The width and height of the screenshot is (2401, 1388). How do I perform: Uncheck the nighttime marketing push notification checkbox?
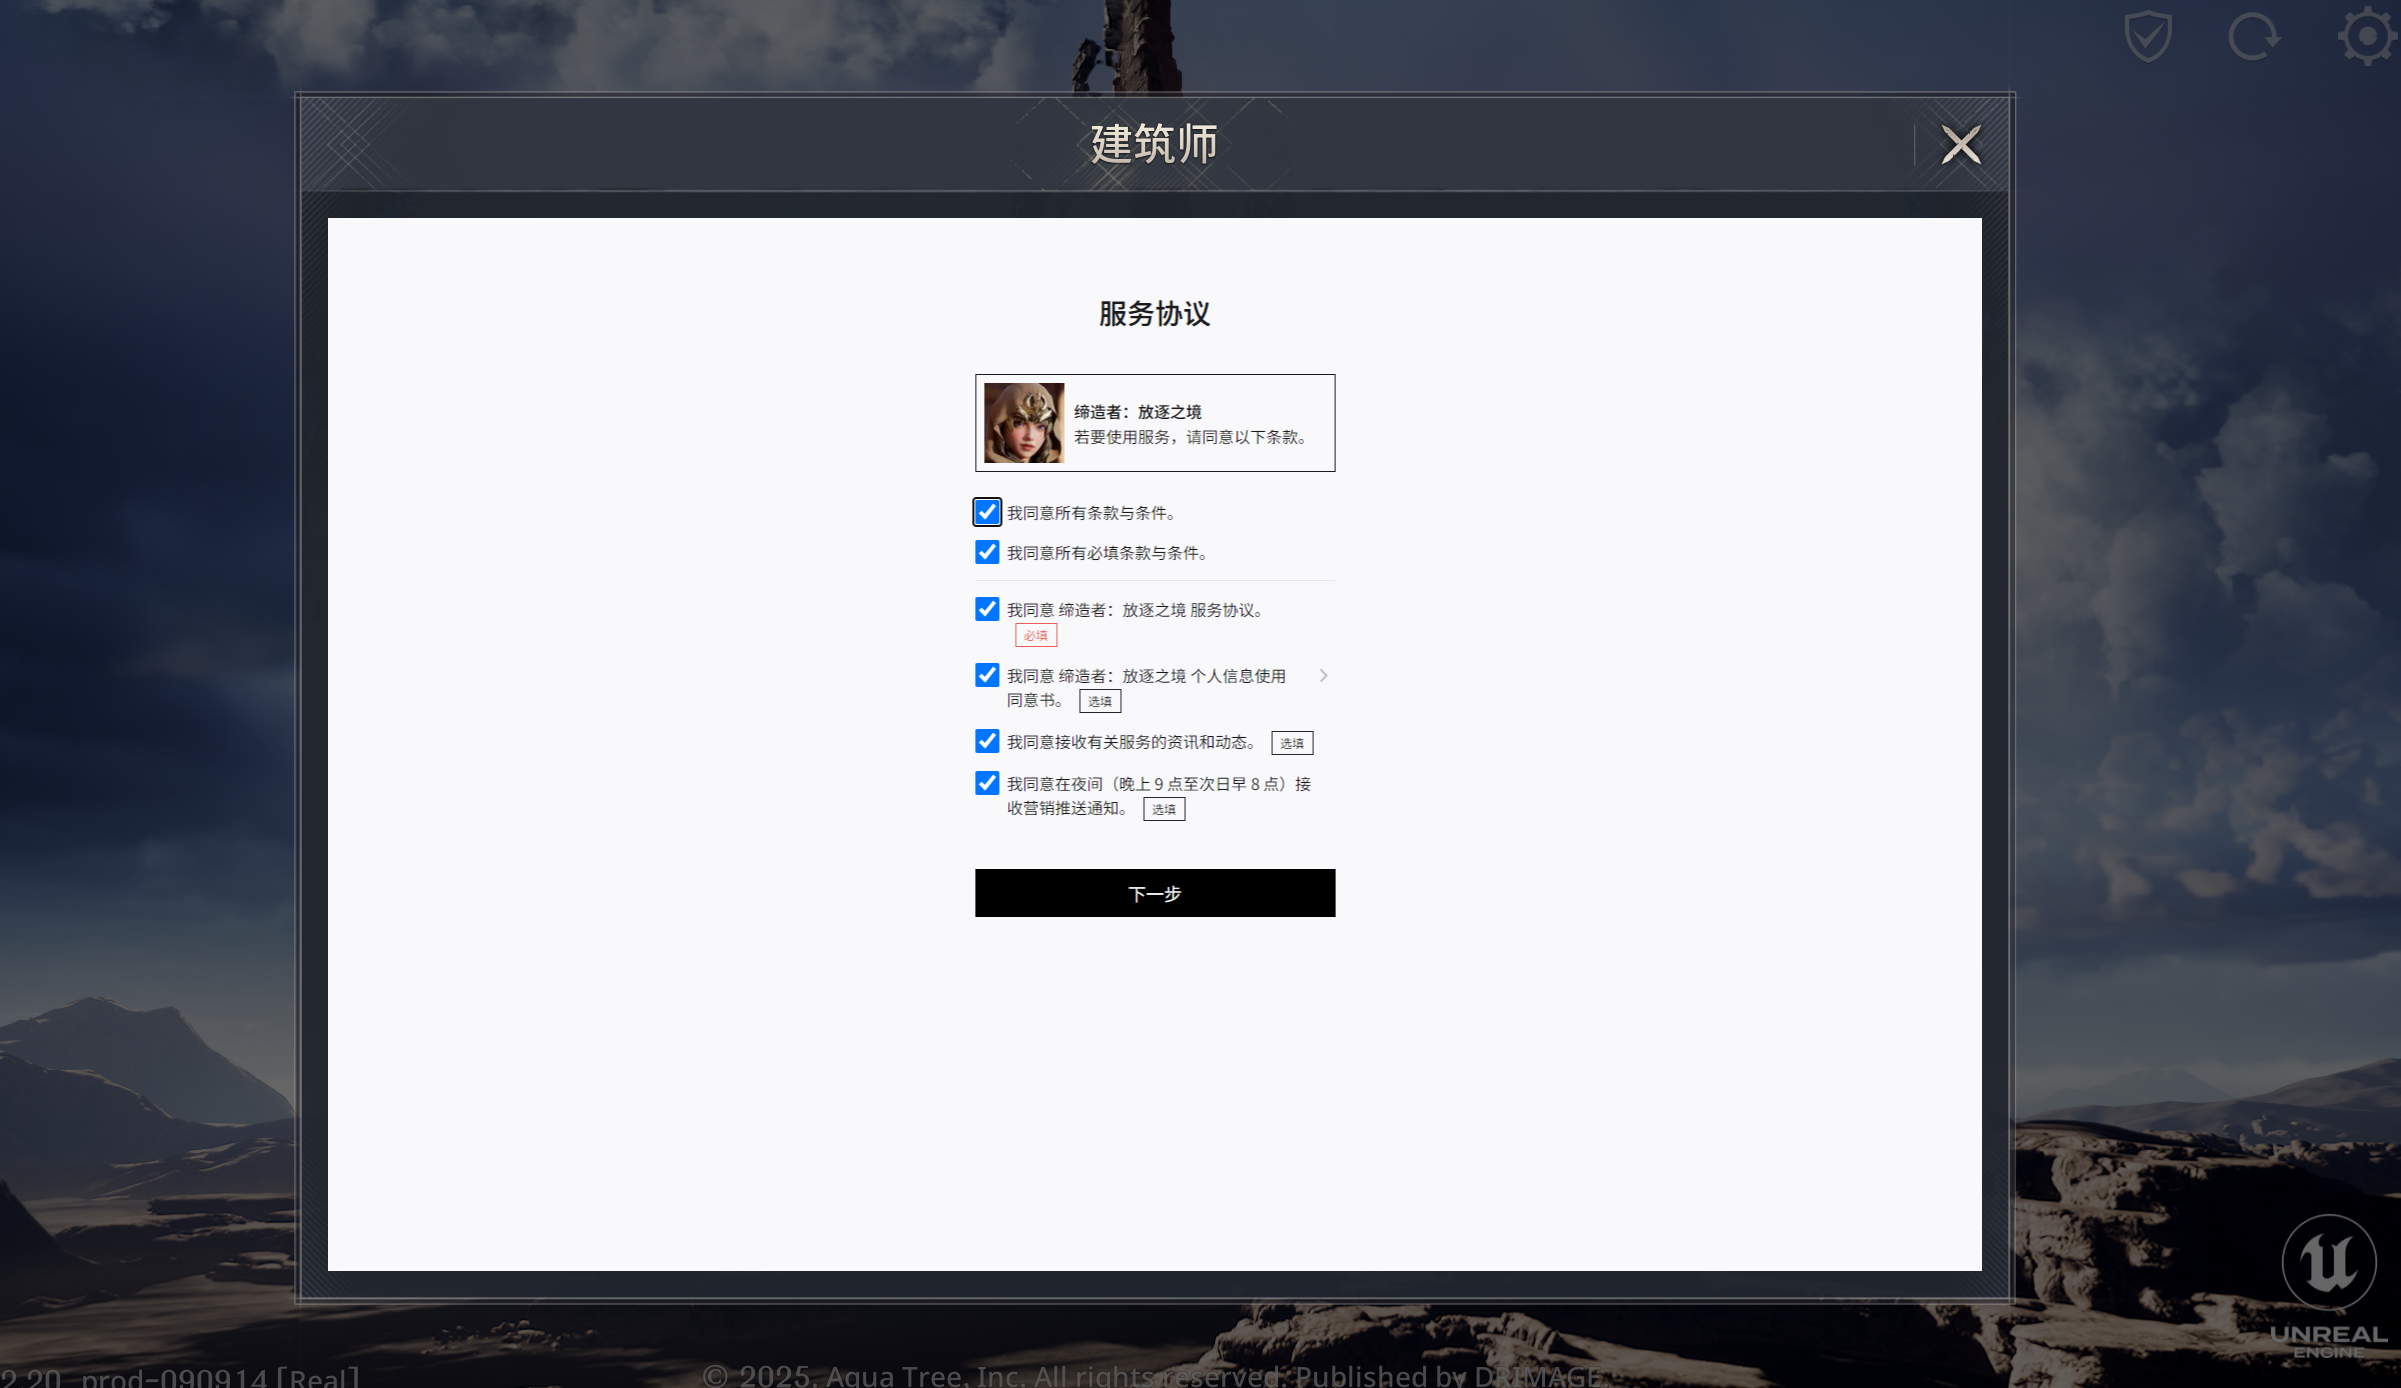[x=987, y=783]
